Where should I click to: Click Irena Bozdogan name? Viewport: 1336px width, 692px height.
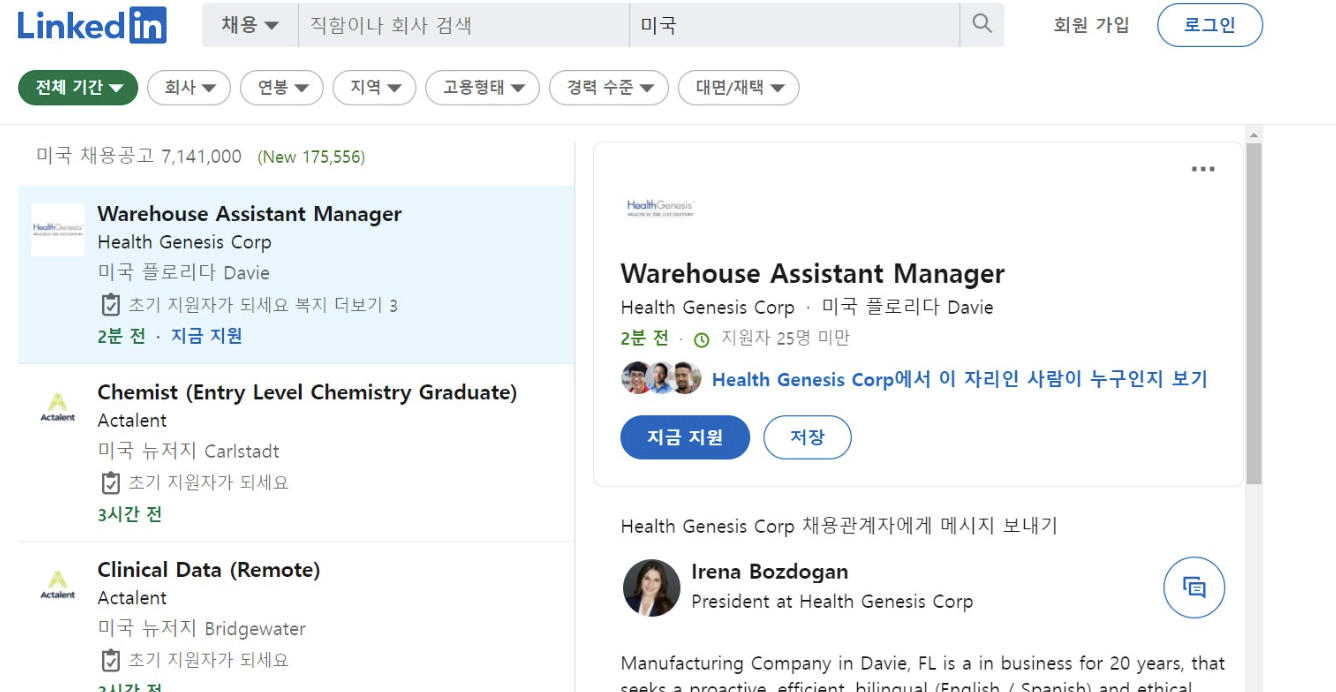click(x=770, y=572)
